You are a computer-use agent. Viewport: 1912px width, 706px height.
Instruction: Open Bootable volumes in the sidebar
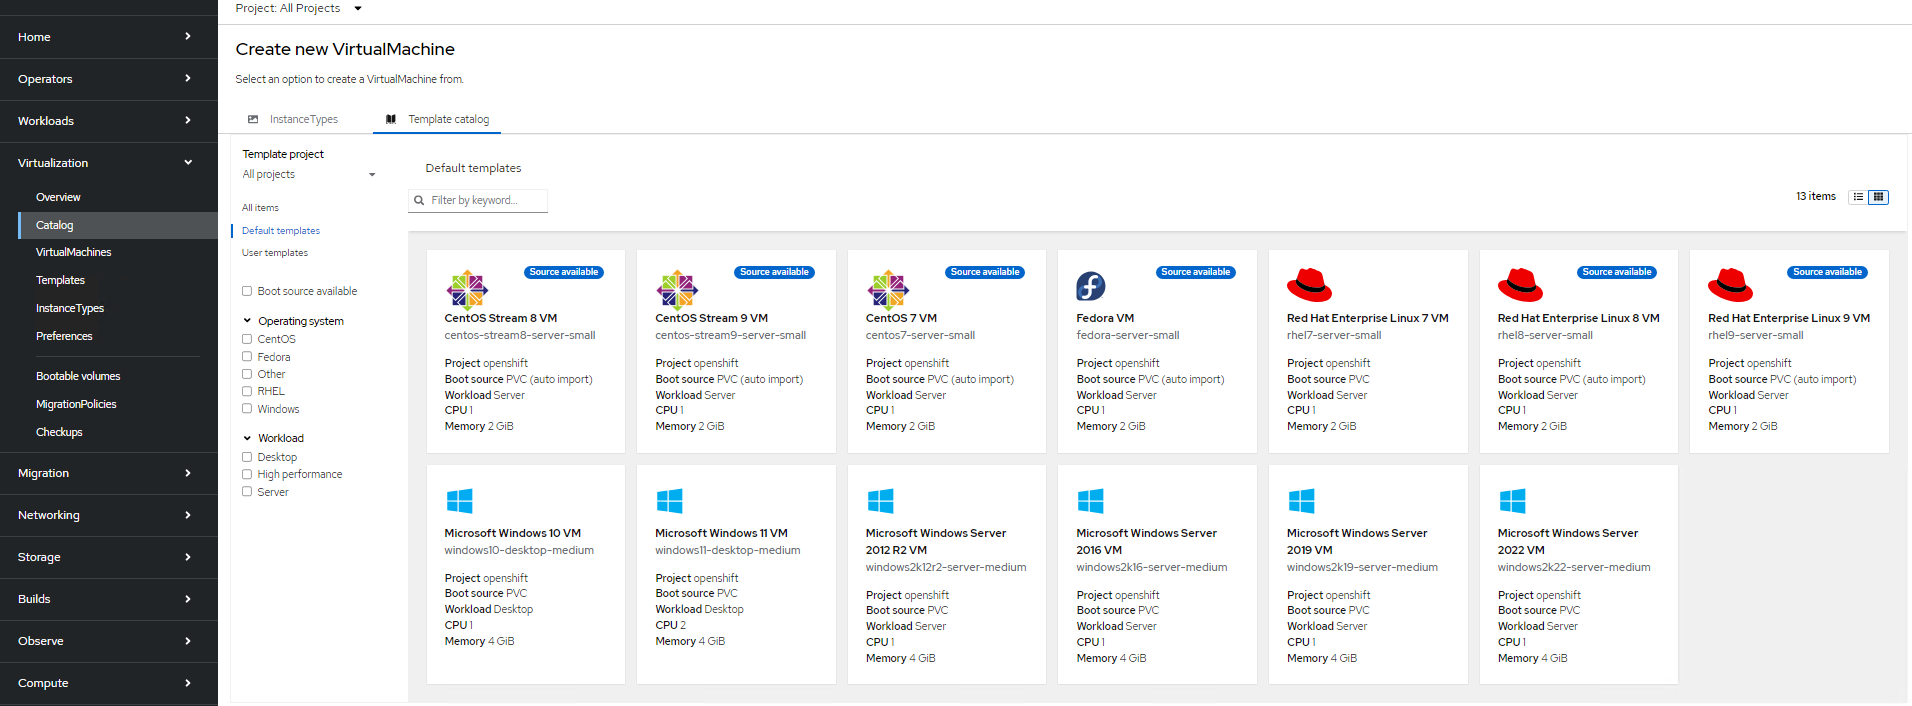pyautogui.click(x=78, y=376)
